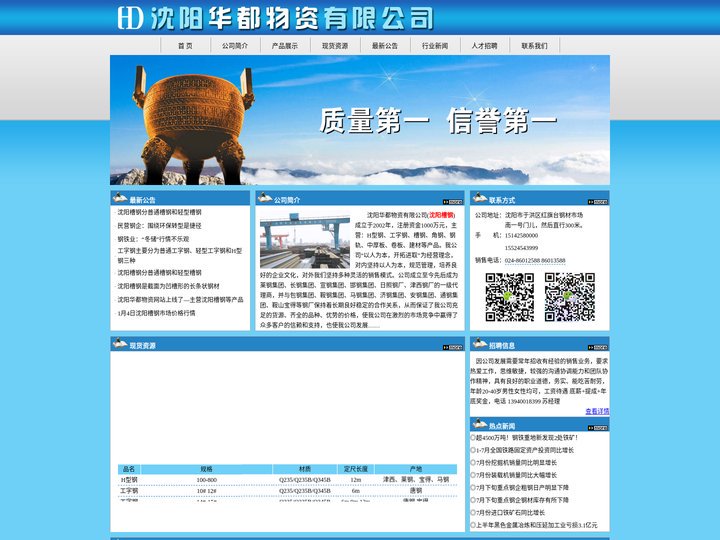Open 查看详情 link in recruitment panel
The height and width of the screenshot is (540, 720).
[597, 411]
